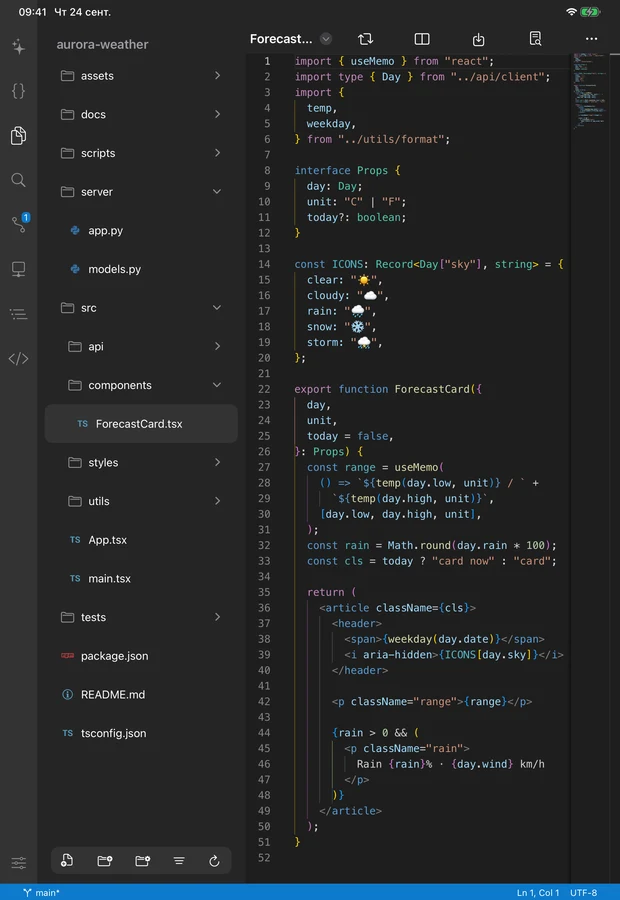
Task: Check the battery icon in status bar
Action: [590, 11]
